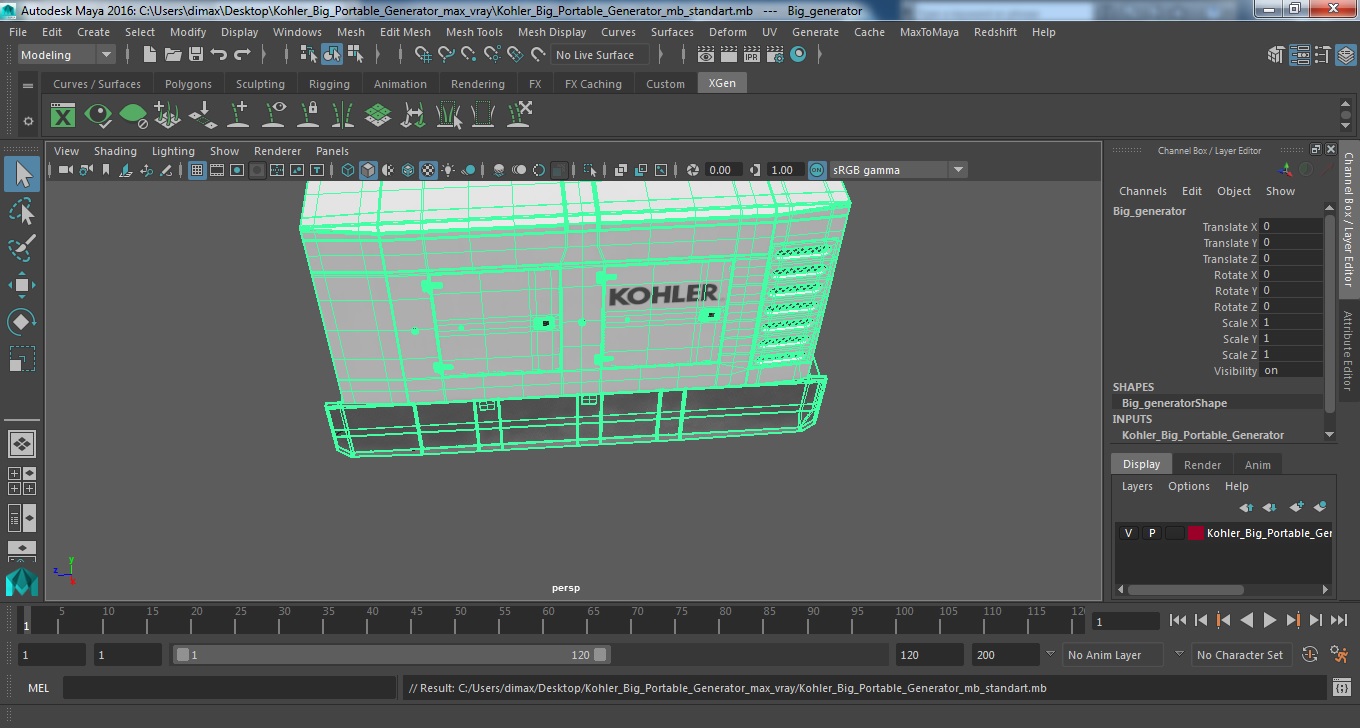This screenshot has width=1360, height=728.
Task: Click the XGen preview eye shelf icon
Action: coord(98,115)
